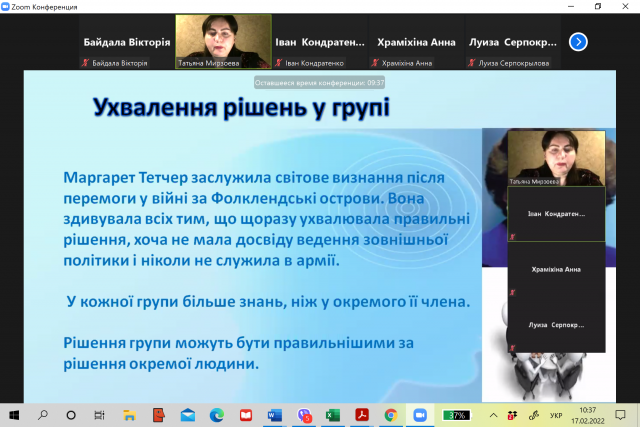The image size is (640, 427).
Task: Open Windows Start menu
Action: pyautogui.click(x=14, y=415)
